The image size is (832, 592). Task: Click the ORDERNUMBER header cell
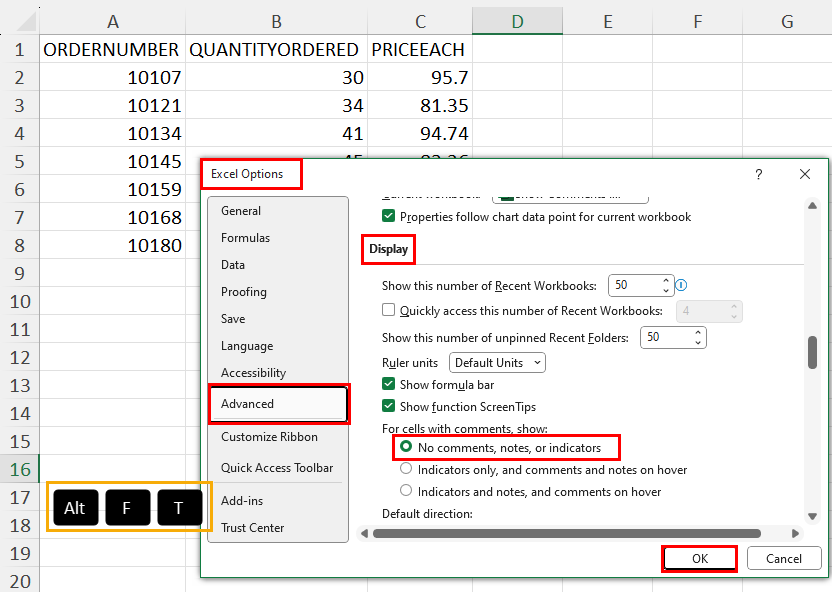pyautogui.click(x=112, y=49)
